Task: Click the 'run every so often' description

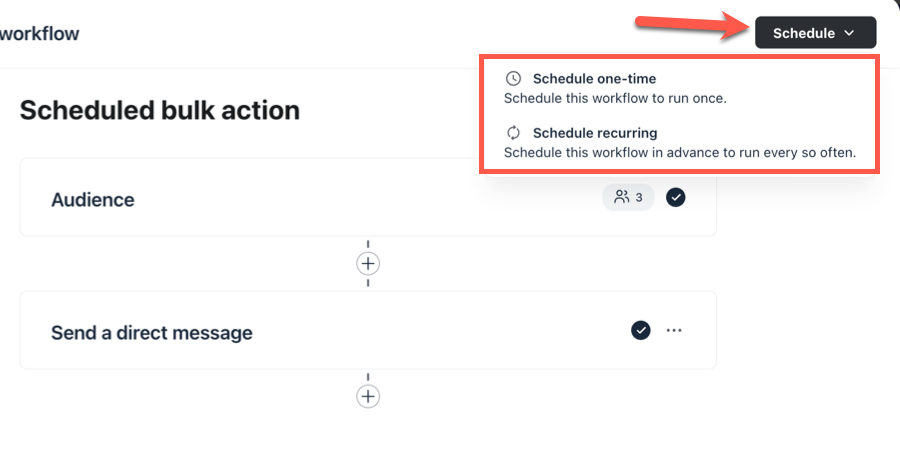Action: pos(679,153)
